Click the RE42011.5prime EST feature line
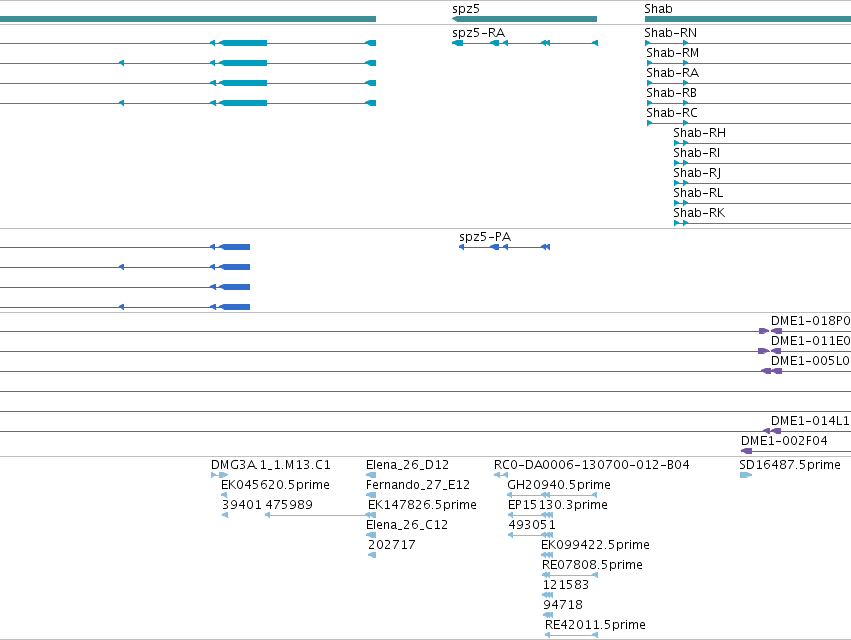This screenshot has width=851, height=640. point(571,635)
